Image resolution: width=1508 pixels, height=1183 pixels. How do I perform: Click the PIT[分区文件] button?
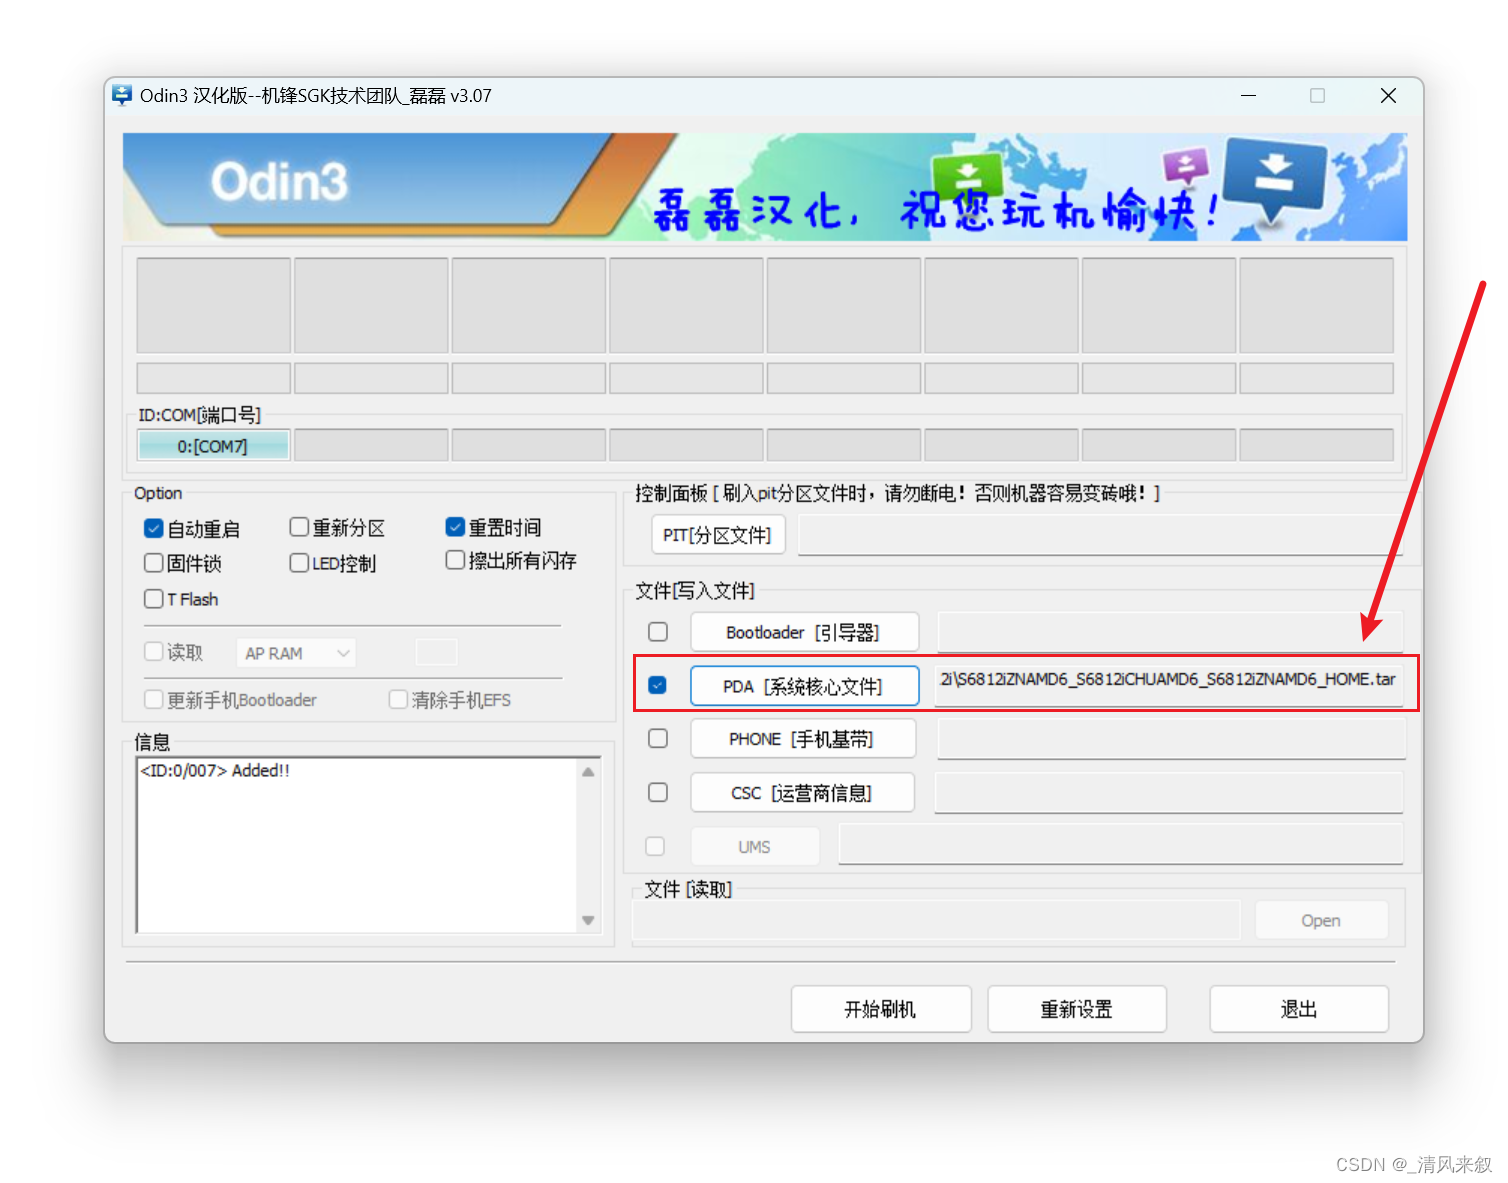point(718,535)
